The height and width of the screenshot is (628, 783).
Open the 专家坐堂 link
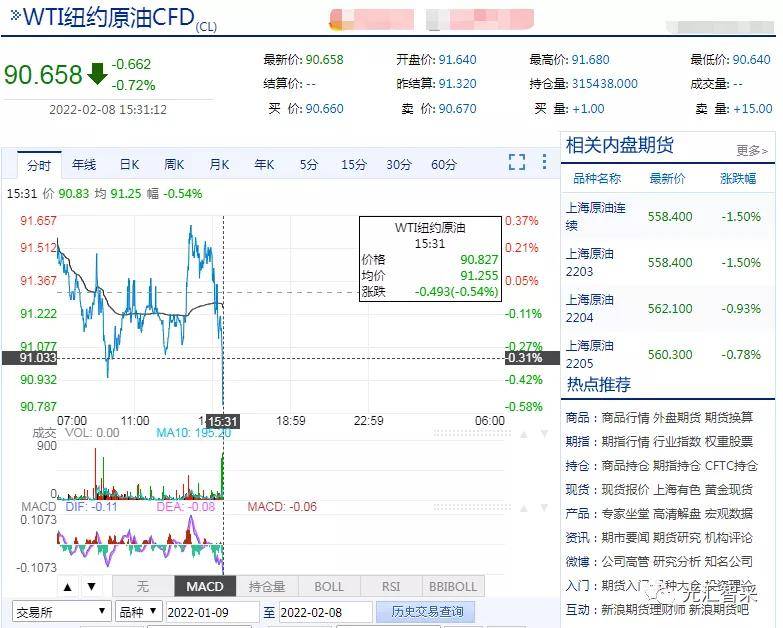coord(625,514)
